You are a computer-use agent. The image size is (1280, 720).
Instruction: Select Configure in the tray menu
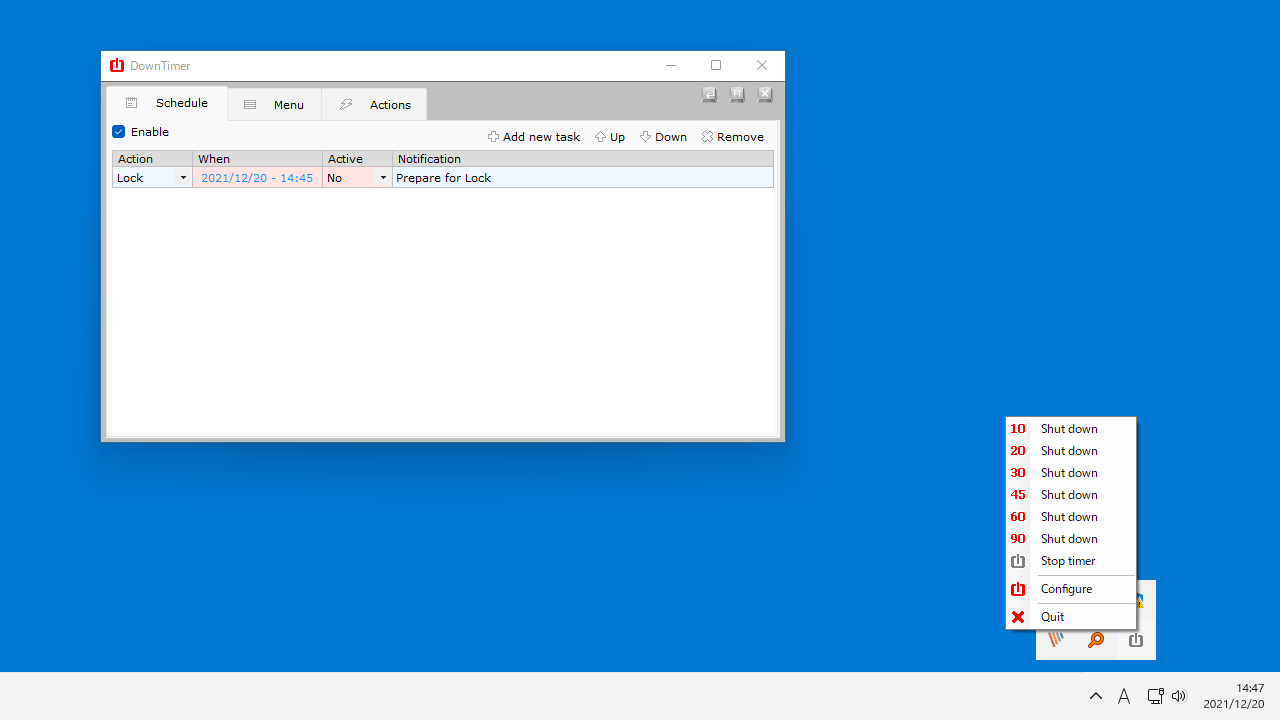click(x=1071, y=589)
